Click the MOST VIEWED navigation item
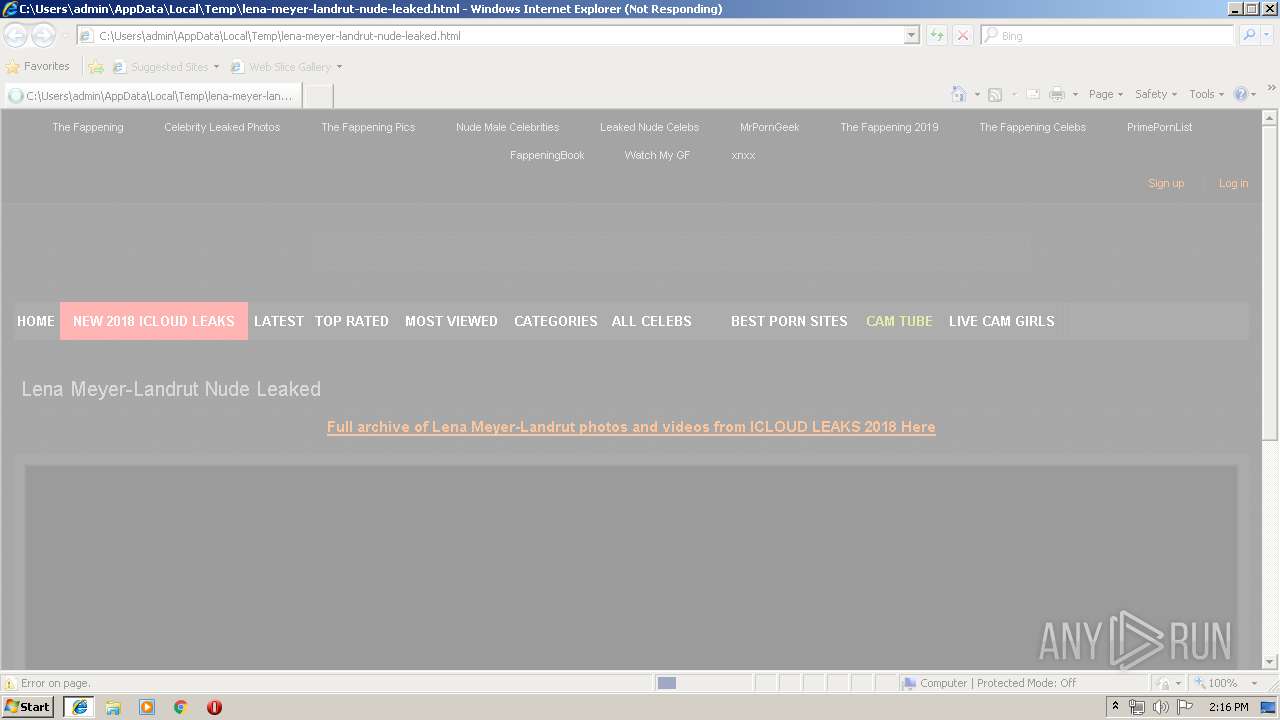The width and height of the screenshot is (1280, 720). [x=451, y=321]
